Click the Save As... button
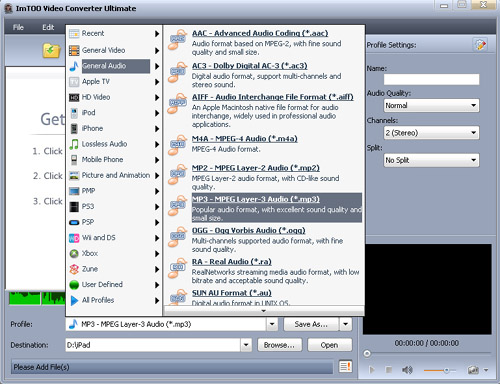 pos(311,324)
